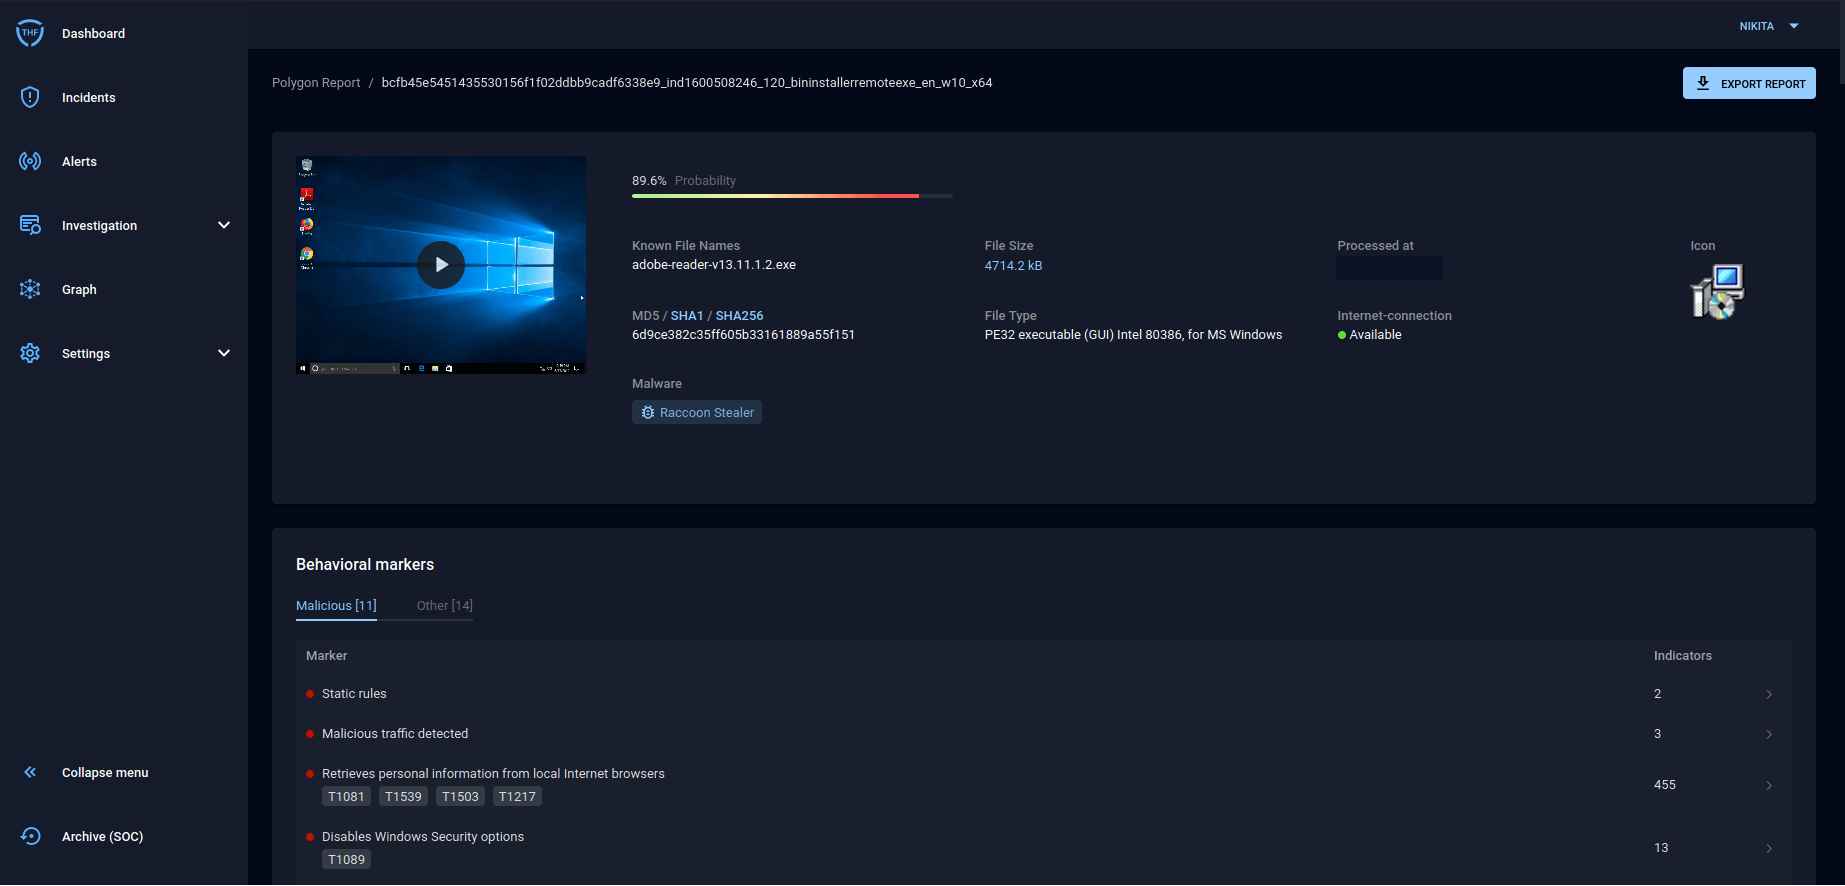This screenshot has width=1845, height=886.
Task: Click the Collapse menu double-arrow icon
Action: [30, 772]
